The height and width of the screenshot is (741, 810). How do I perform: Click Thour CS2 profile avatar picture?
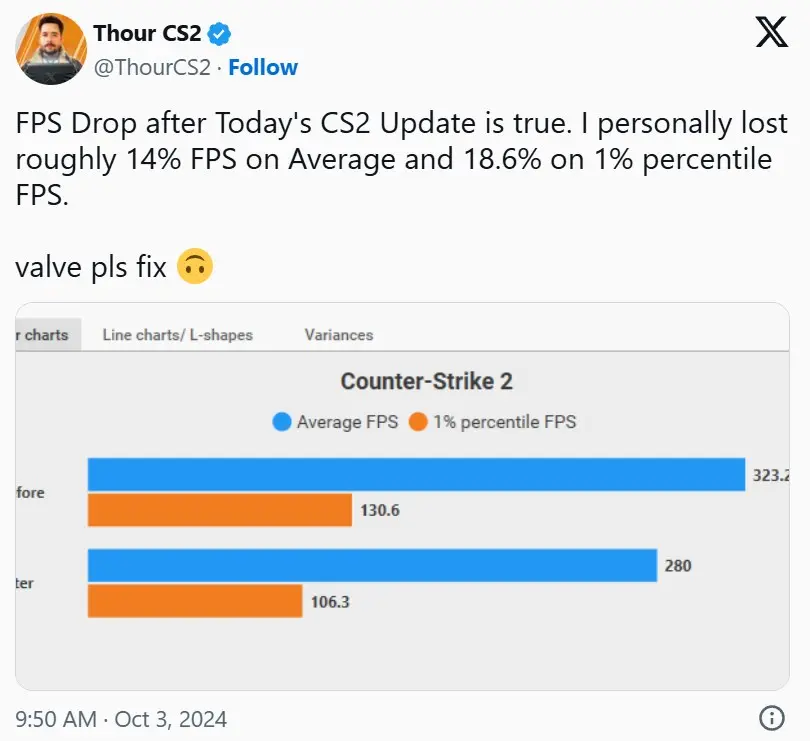coord(51,49)
